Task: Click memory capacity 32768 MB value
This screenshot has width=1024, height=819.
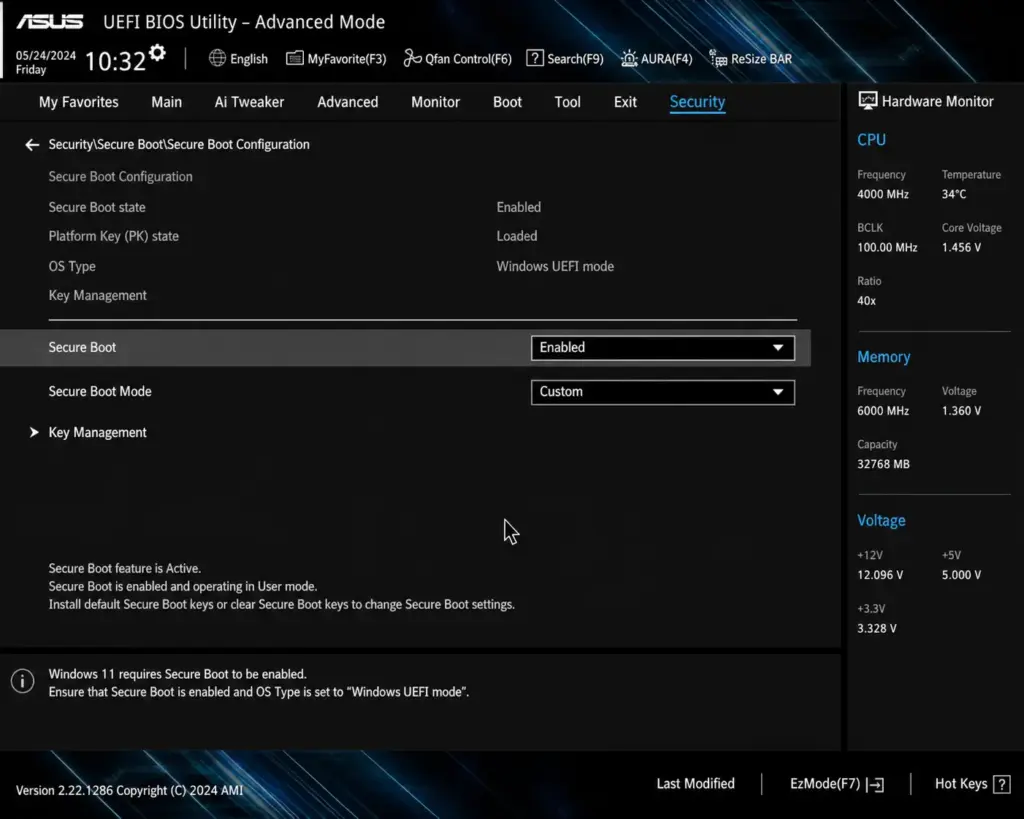Action: (x=883, y=464)
